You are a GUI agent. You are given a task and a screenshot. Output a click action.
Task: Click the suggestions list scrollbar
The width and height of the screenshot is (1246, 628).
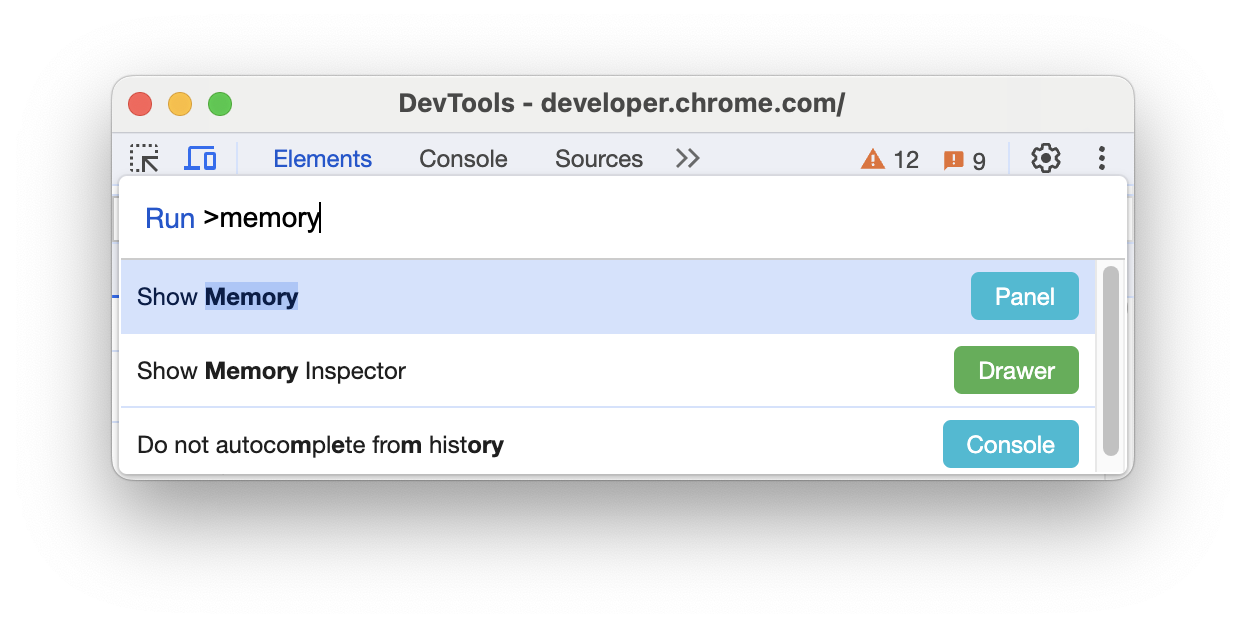(1110, 360)
